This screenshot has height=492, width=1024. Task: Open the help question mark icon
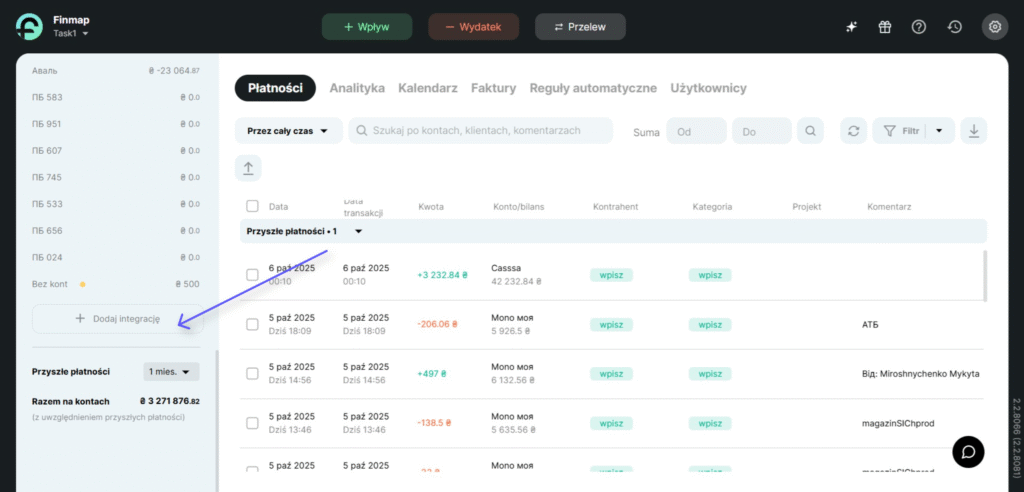(x=919, y=27)
